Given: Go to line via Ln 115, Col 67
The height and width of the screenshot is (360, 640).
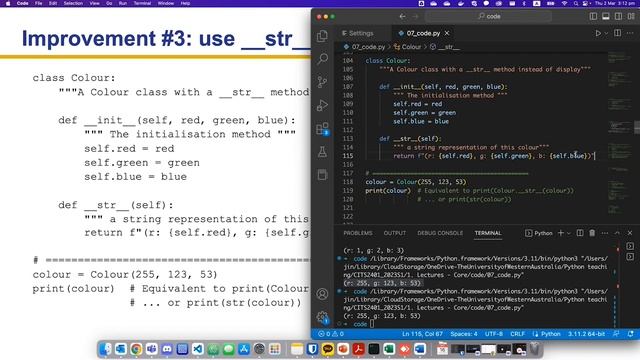Looking at the screenshot, I should 422,334.
